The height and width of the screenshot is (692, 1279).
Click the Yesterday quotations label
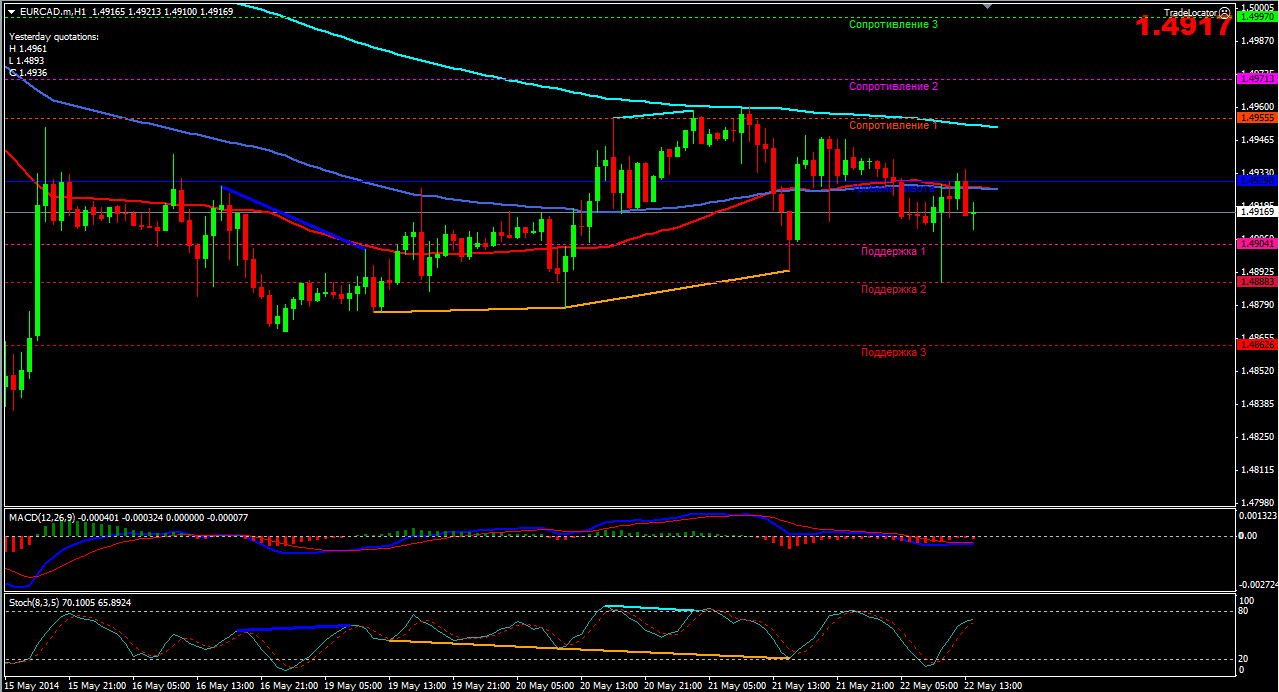coord(54,36)
